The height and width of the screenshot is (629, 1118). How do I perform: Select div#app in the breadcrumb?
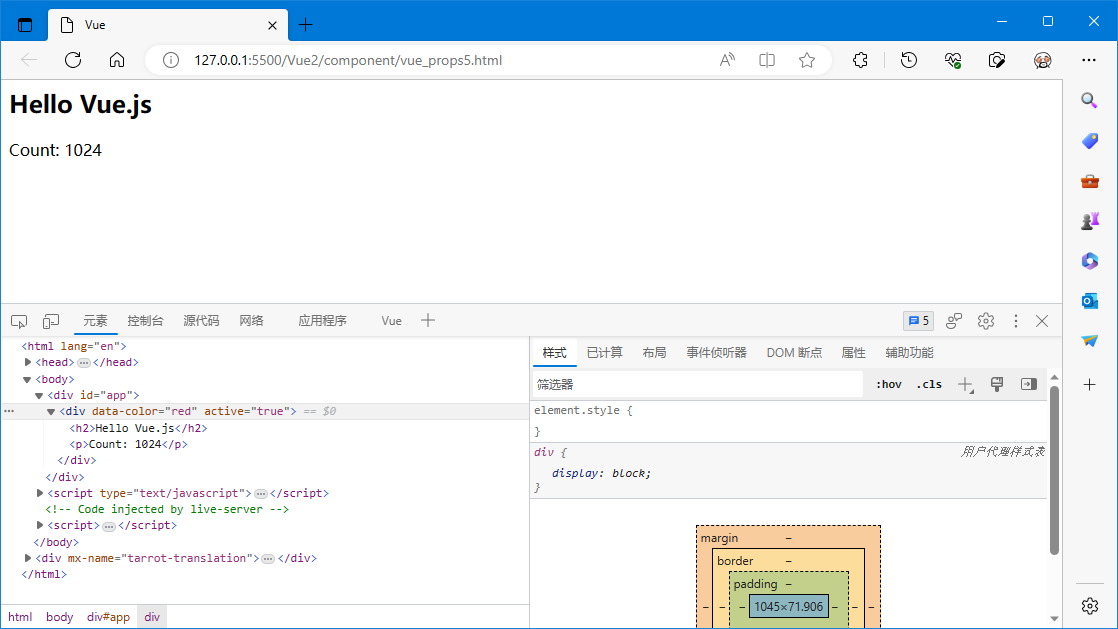coord(108,617)
